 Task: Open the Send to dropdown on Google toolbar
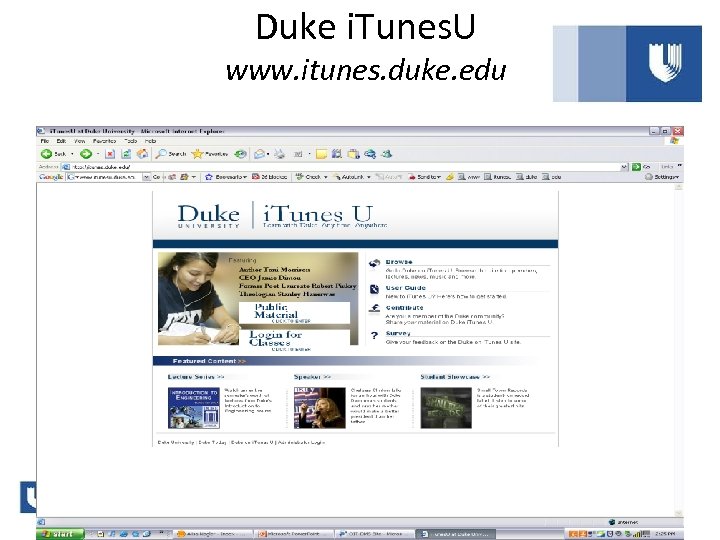click(x=425, y=177)
